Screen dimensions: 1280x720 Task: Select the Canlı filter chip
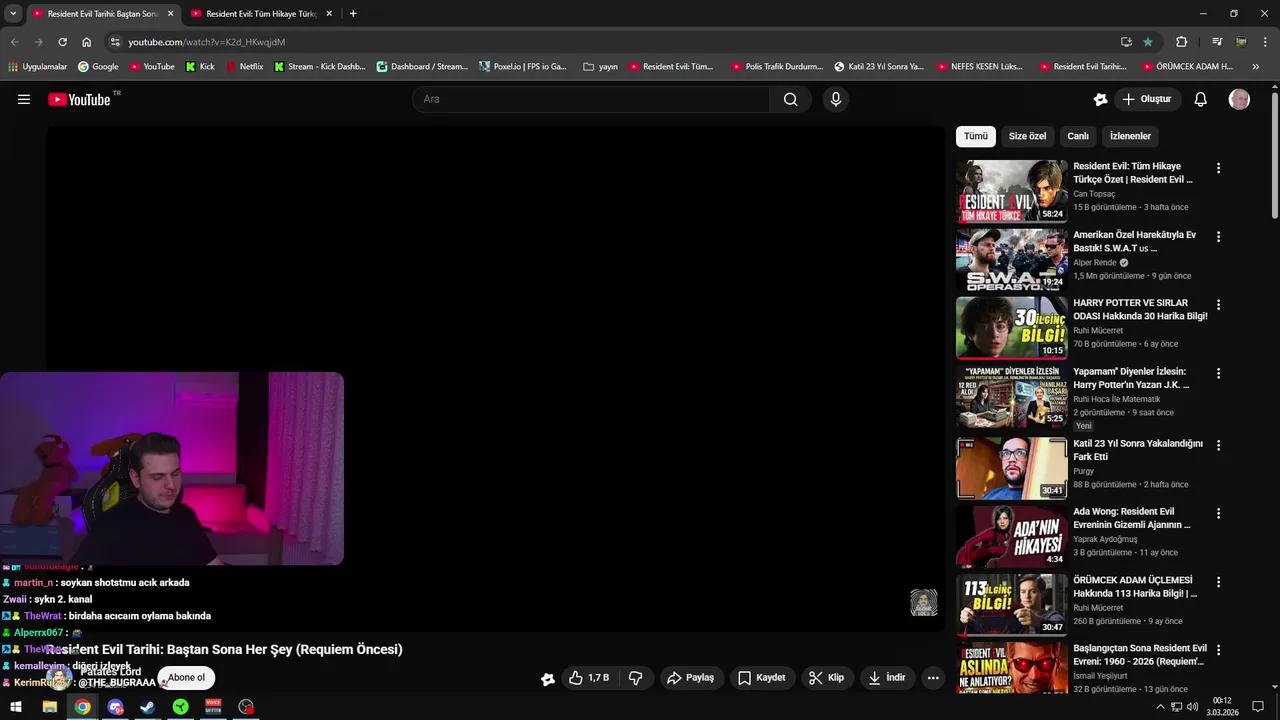click(1078, 136)
